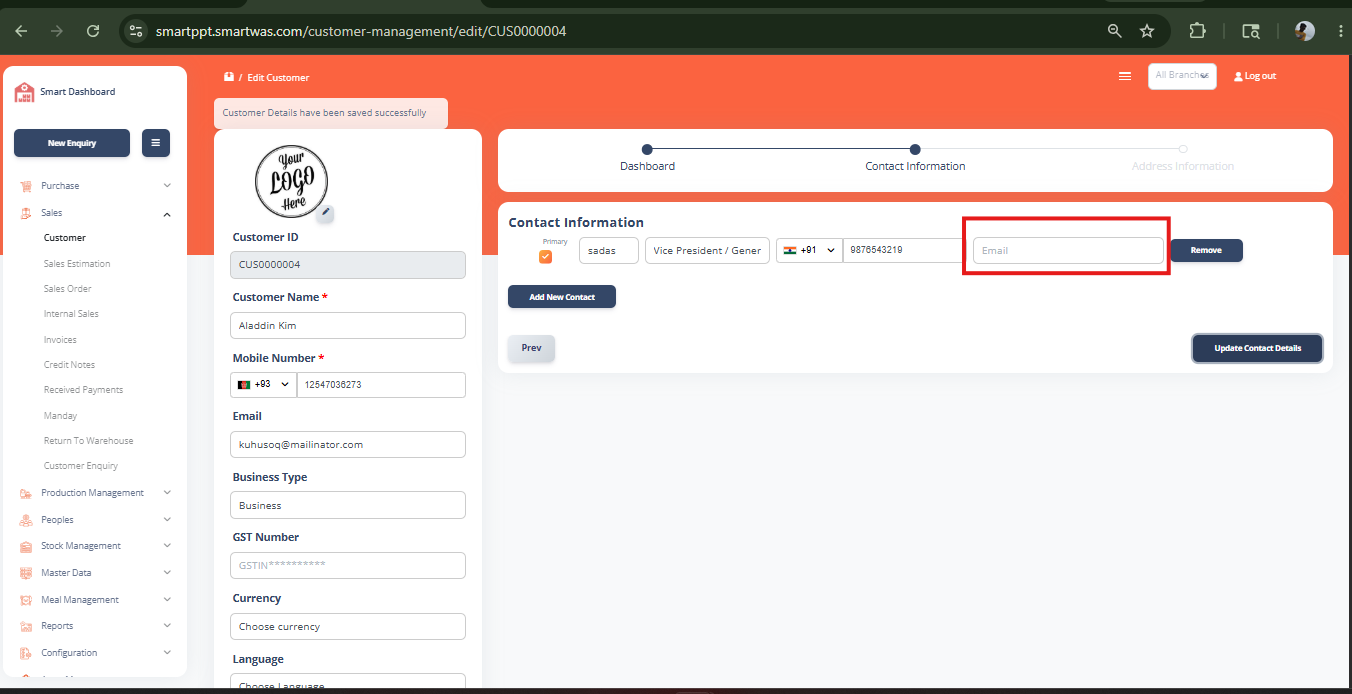Collapse the Sales menu chevron
This screenshot has width=1352, height=694.
[x=167, y=213]
